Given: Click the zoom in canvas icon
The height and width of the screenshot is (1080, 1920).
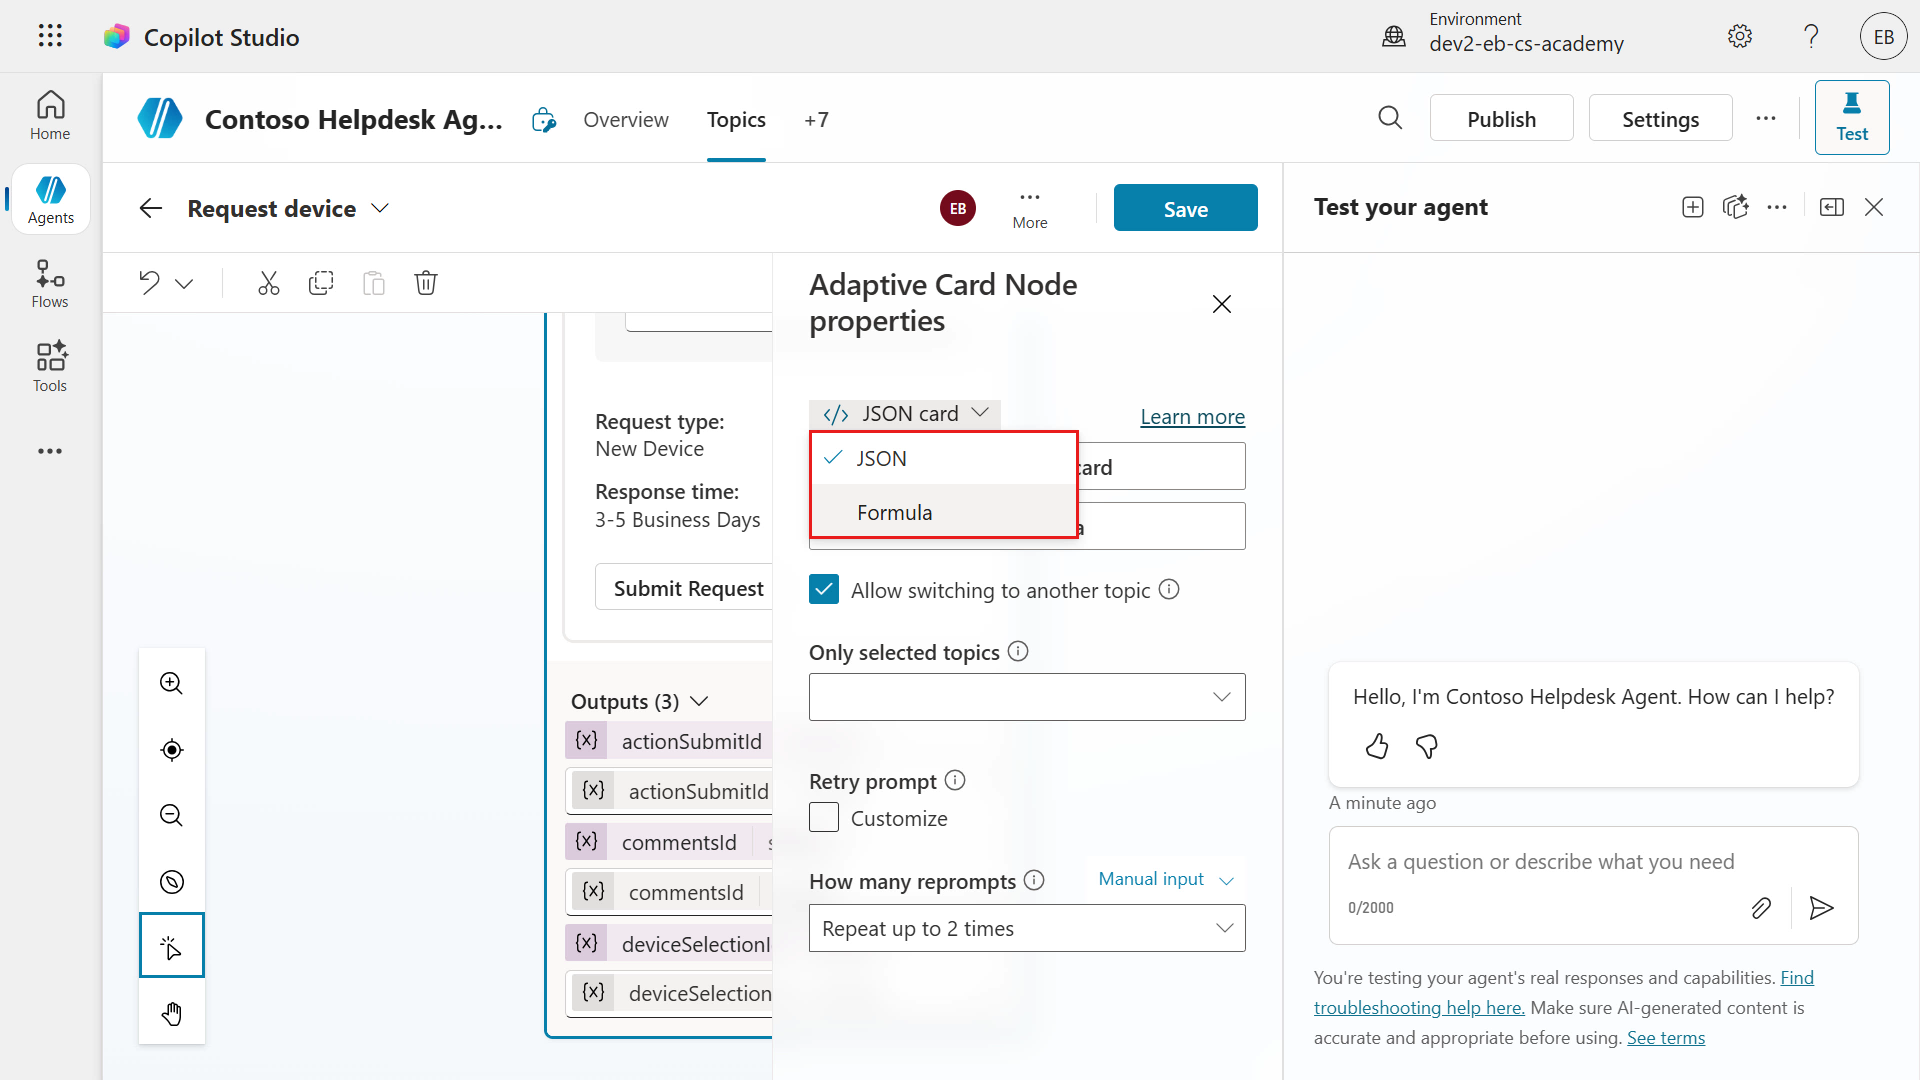Looking at the screenshot, I should (172, 684).
